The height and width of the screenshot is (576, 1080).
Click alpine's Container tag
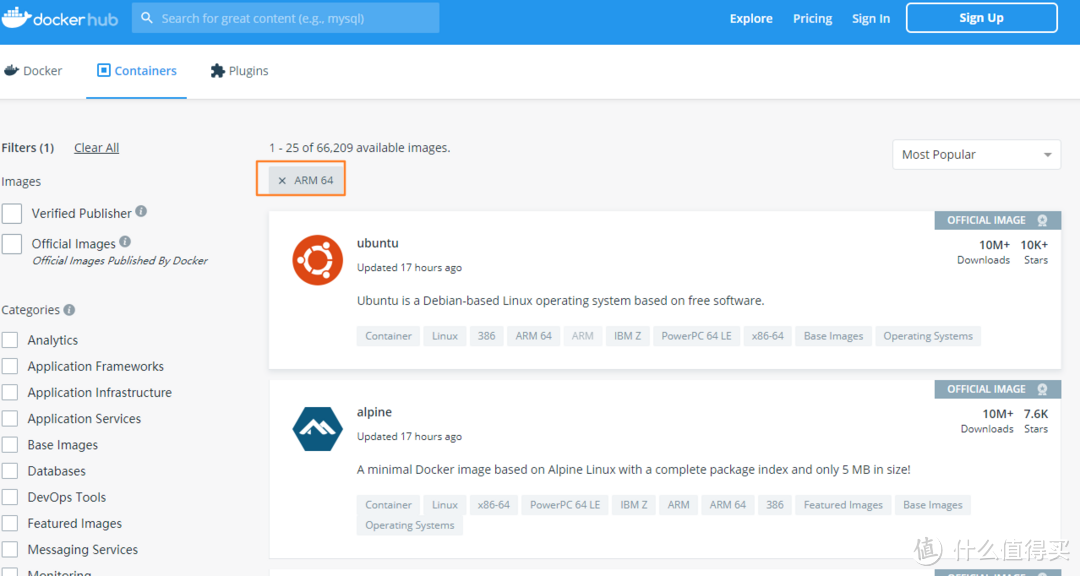coord(388,505)
